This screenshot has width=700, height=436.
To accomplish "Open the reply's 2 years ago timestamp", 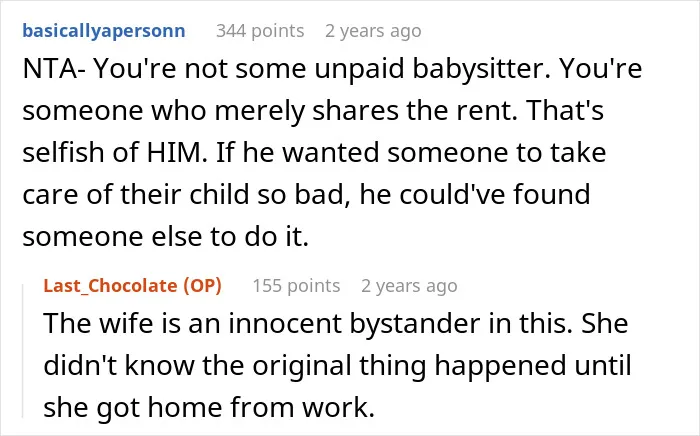I will 409,286.
